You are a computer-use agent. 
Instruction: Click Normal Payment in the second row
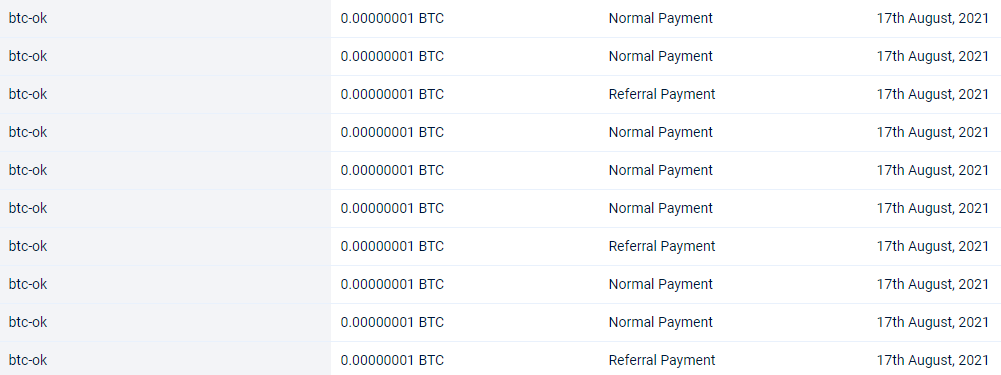coord(661,56)
